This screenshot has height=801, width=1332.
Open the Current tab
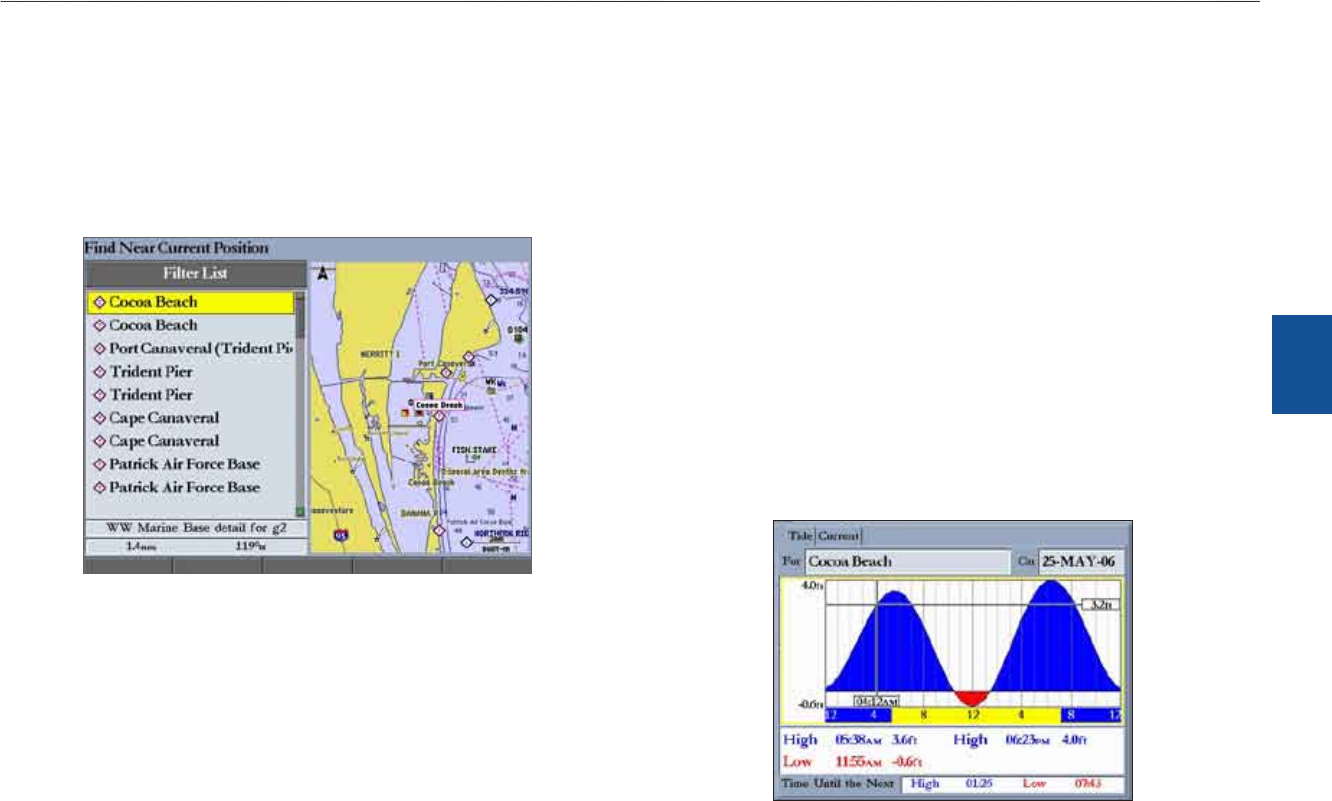839,535
